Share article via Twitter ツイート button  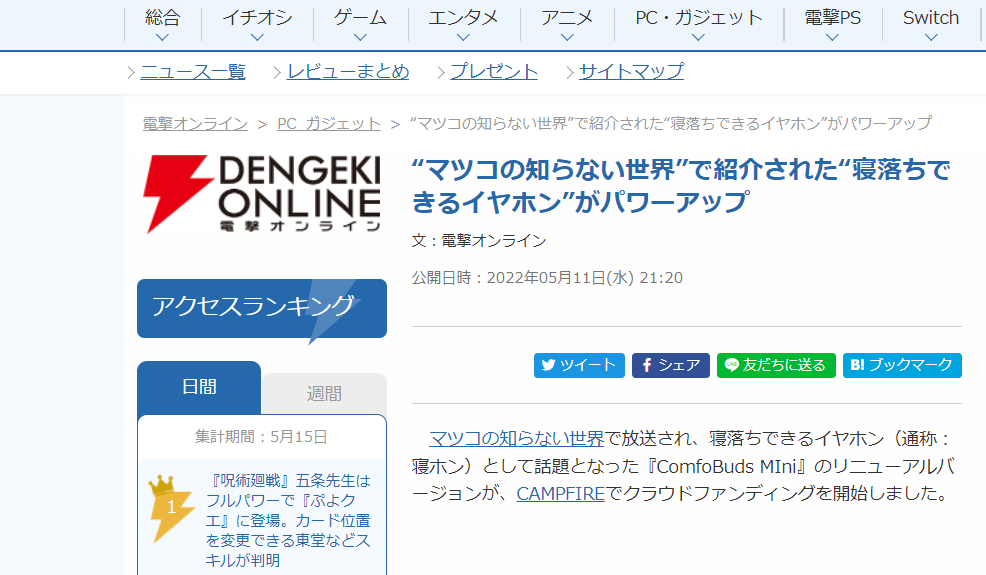(579, 365)
